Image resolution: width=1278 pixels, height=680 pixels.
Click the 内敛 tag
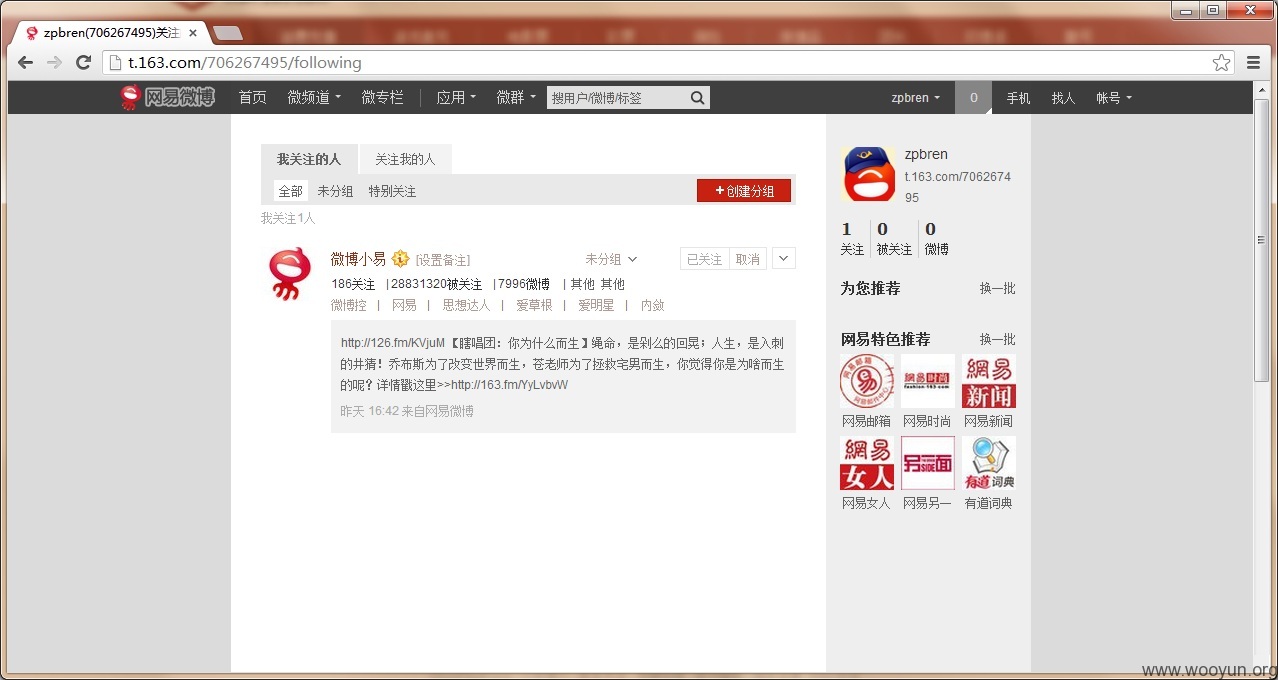point(652,305)
